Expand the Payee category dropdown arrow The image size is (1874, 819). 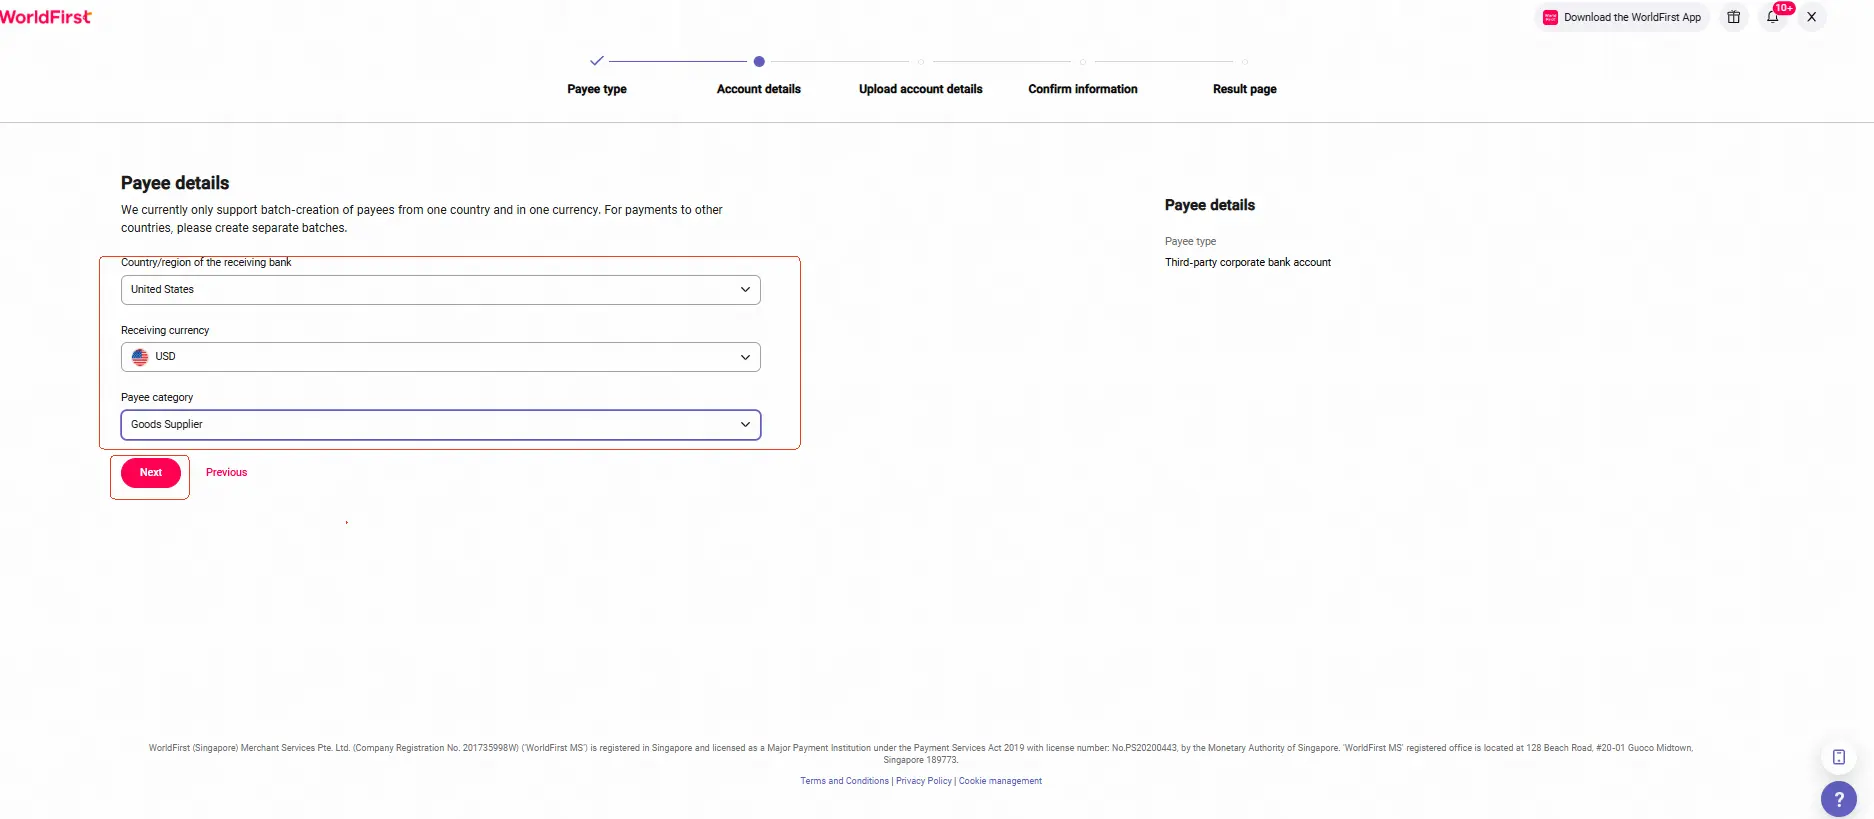click(x=745, y=425)
